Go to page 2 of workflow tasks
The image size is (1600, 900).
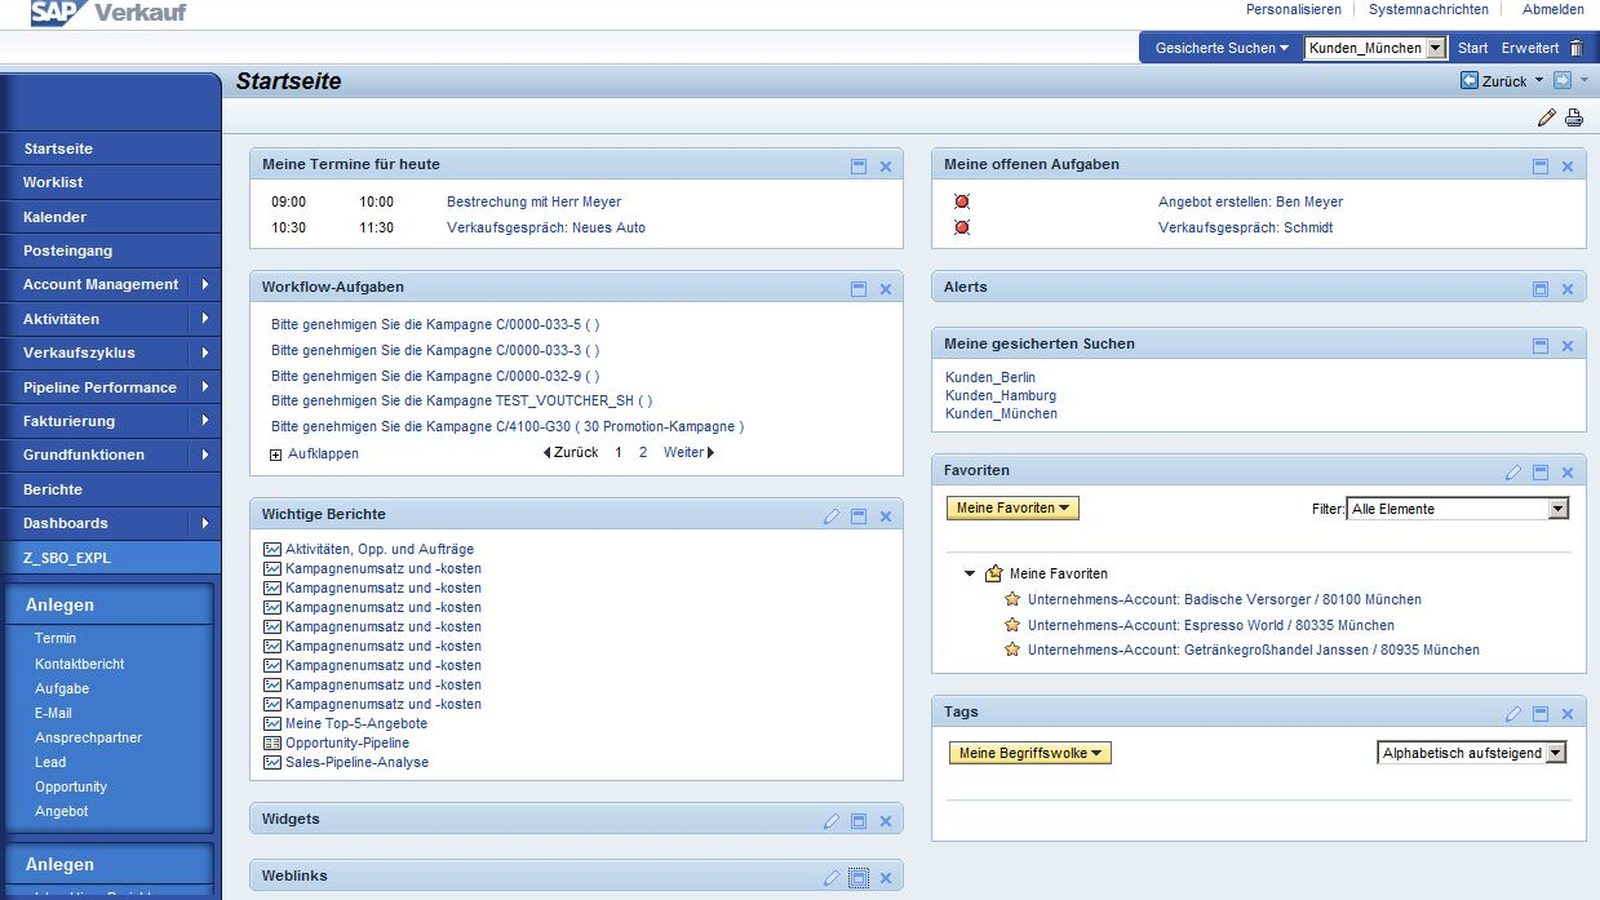pyautogui.click(x=643, y=453)
